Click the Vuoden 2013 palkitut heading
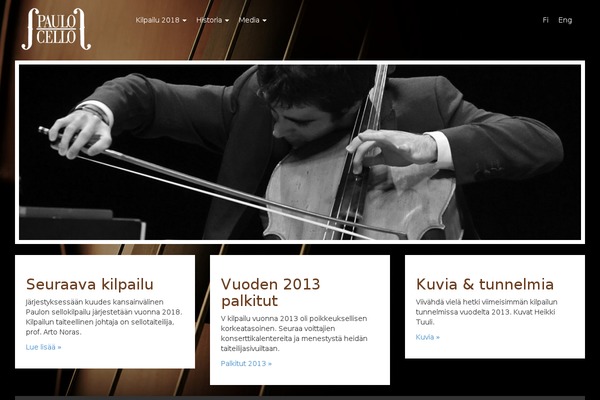Screen dimensions: 600x400 coord(270,292)
